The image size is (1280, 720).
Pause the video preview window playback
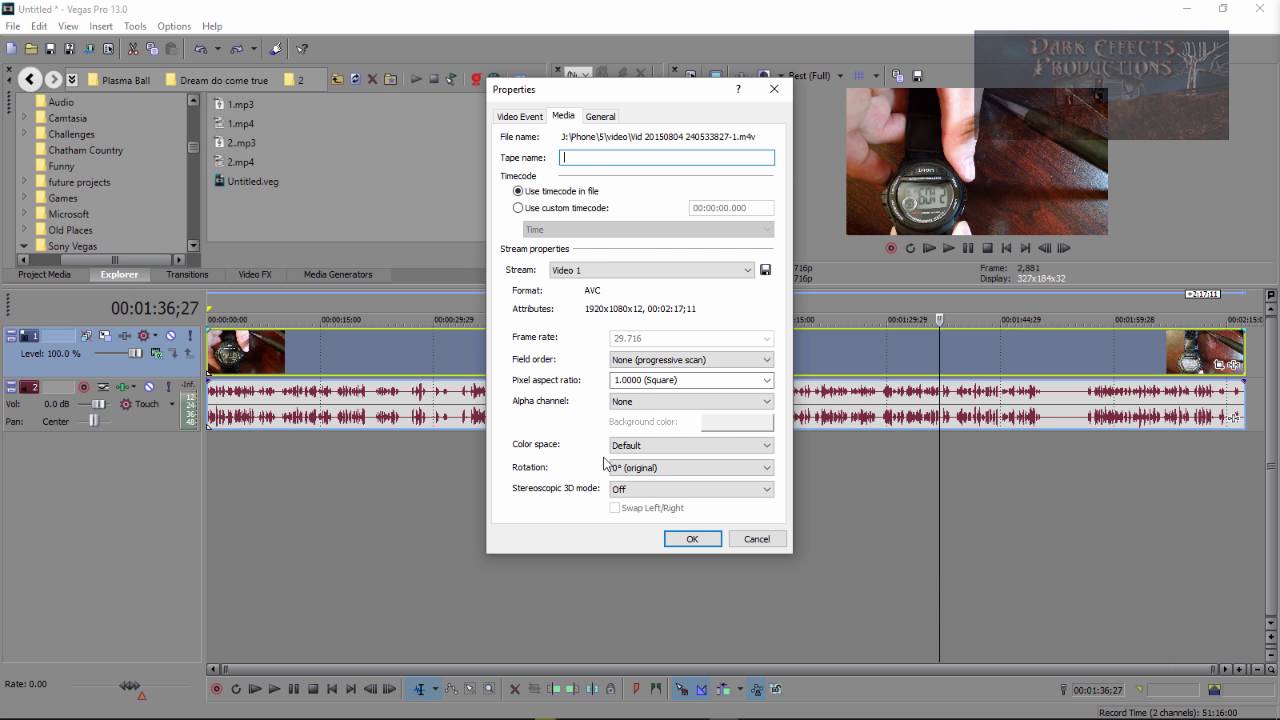[x=968, y=248]
